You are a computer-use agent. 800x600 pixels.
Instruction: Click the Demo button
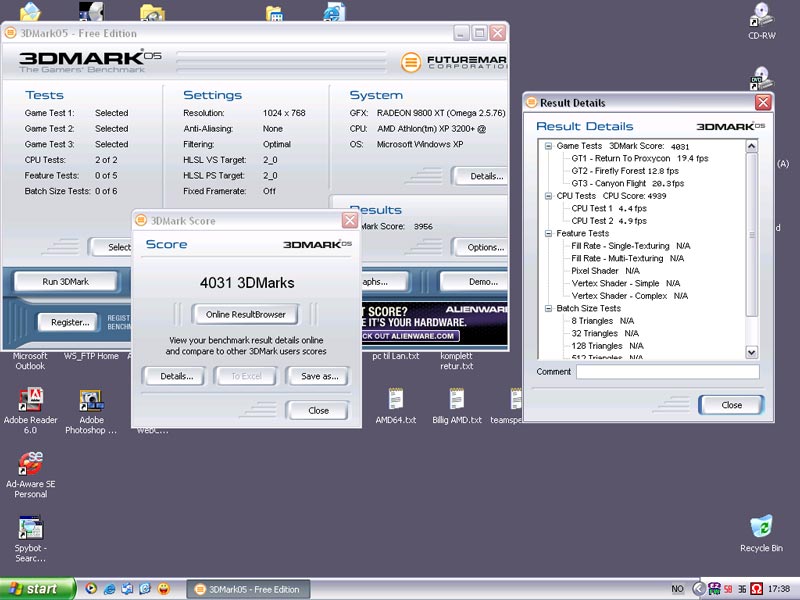(x=474, y=282)
